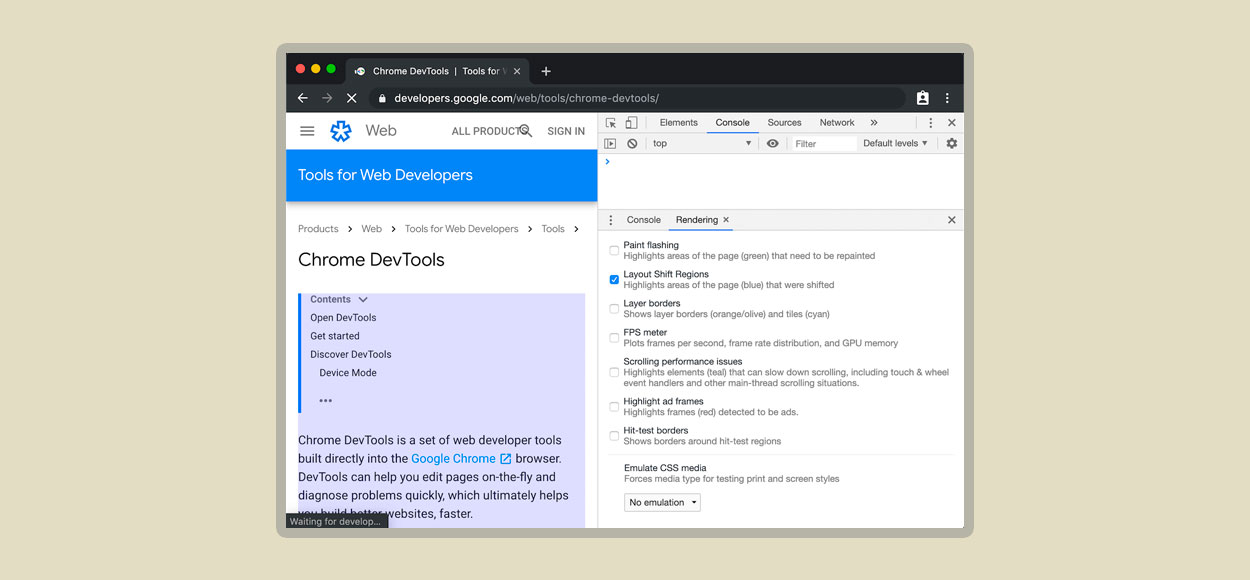Open a new tab with the plus button
The image size is (1250, 580).
click(546, 71)
